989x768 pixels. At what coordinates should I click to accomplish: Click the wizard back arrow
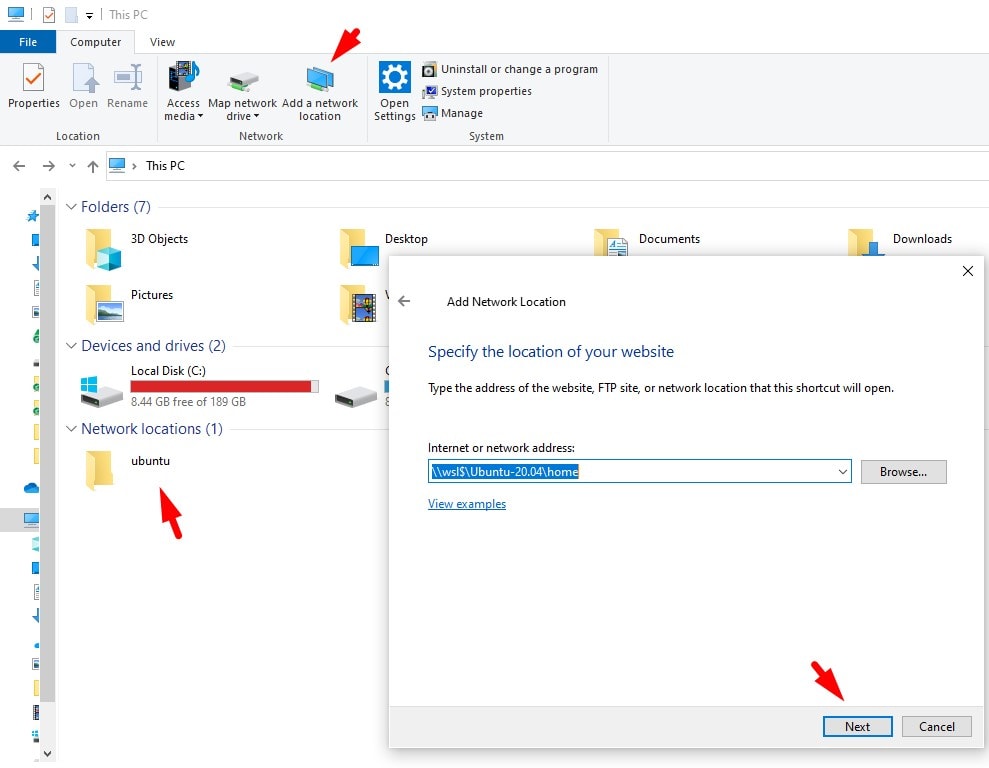(404, 301)
